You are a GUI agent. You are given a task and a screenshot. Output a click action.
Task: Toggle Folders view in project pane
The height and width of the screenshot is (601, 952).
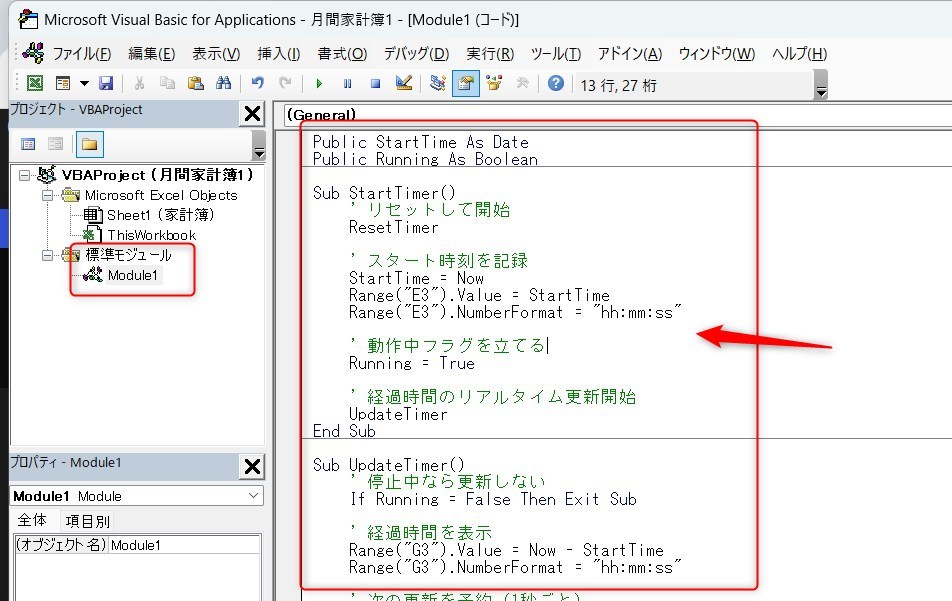click(x=90, y=144)
